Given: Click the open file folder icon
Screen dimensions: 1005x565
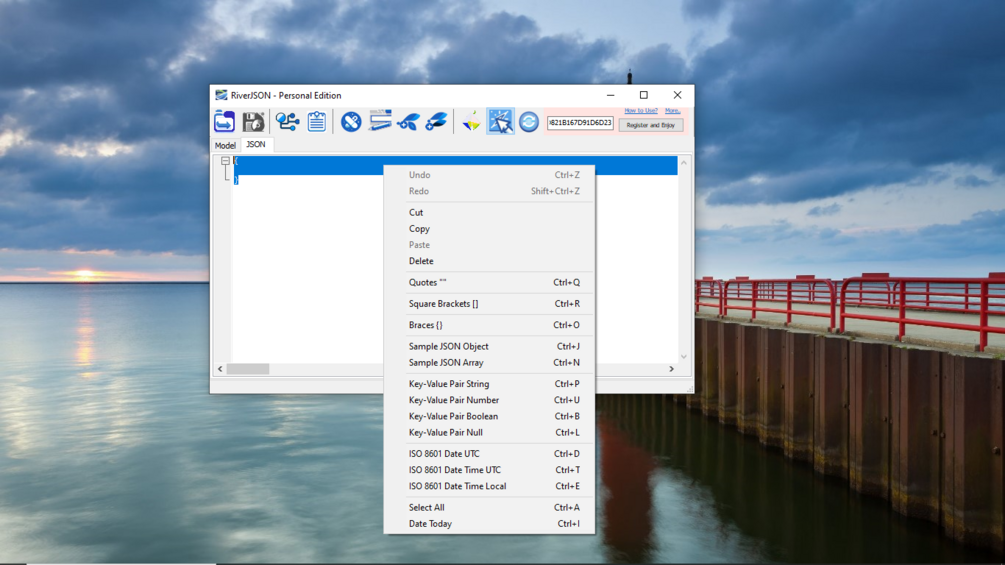Looking at the screenshot, I should [x=224, y=121].
